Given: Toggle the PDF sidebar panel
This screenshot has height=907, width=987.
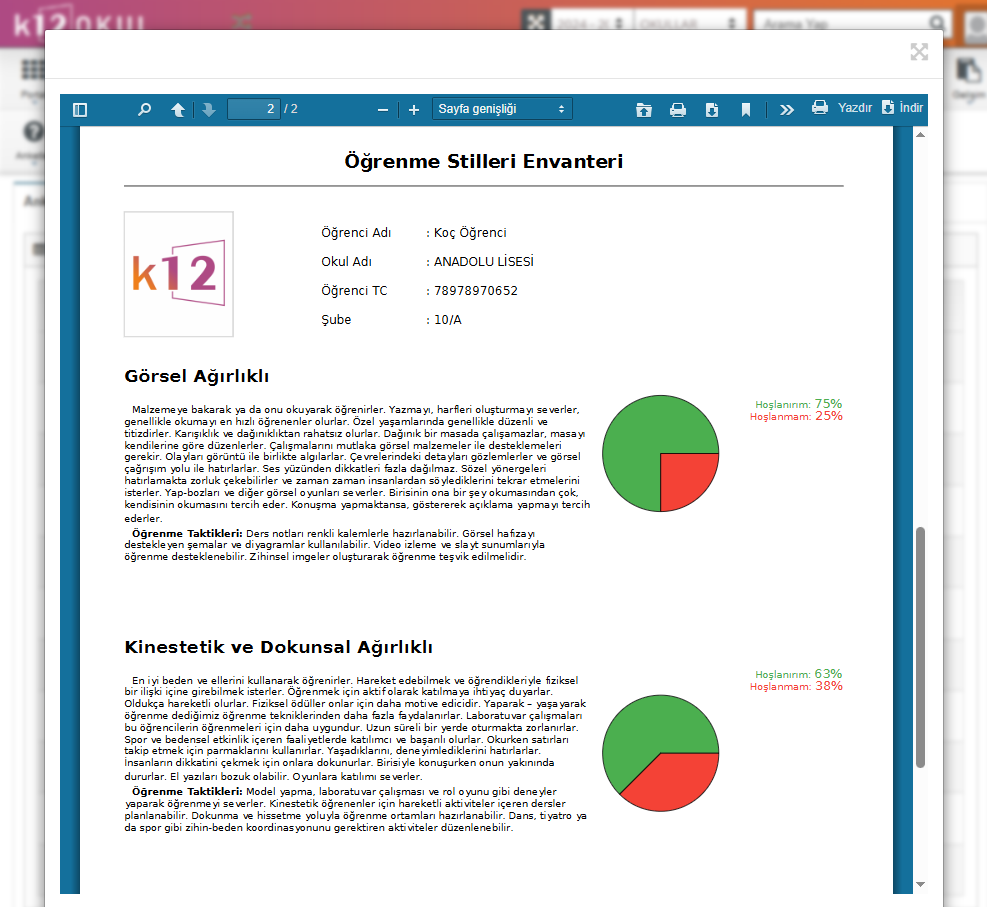Looking at the screenshot, I should click(x=80, y=110).
